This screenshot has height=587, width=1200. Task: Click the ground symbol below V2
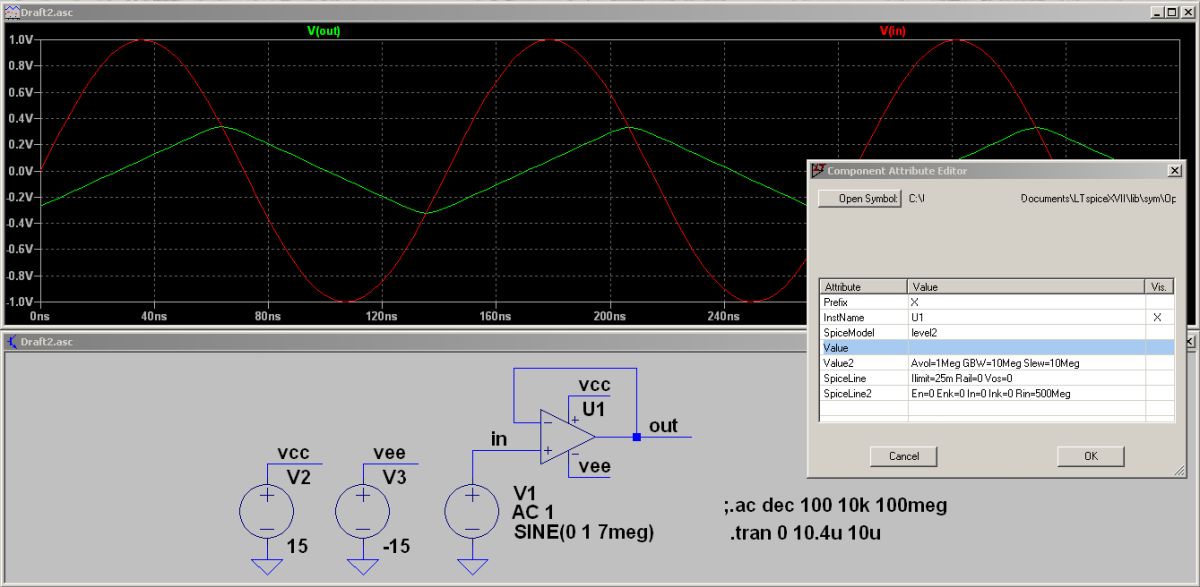coord(267,567)
